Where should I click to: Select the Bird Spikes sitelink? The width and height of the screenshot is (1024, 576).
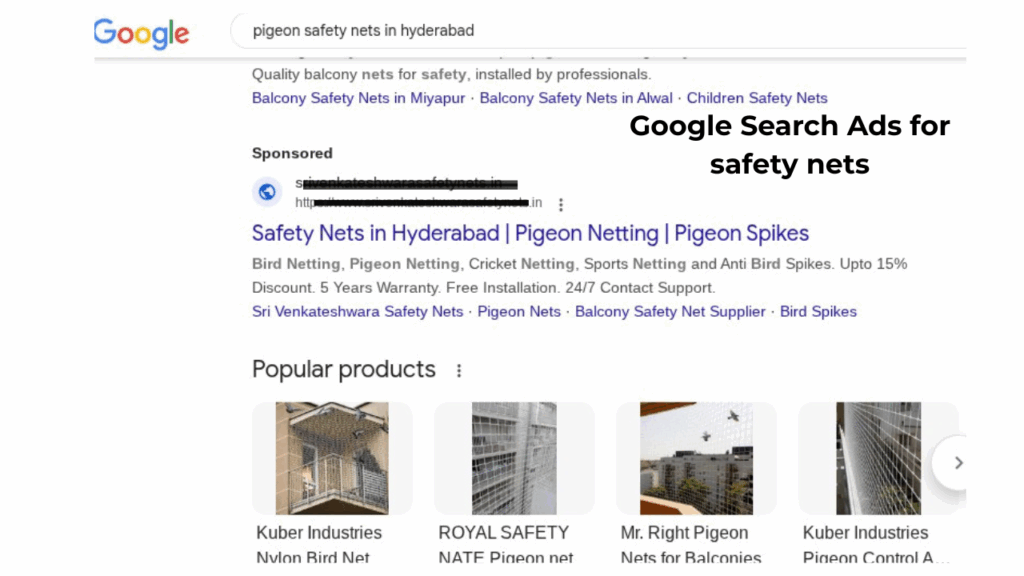click(x=818, y=312)
